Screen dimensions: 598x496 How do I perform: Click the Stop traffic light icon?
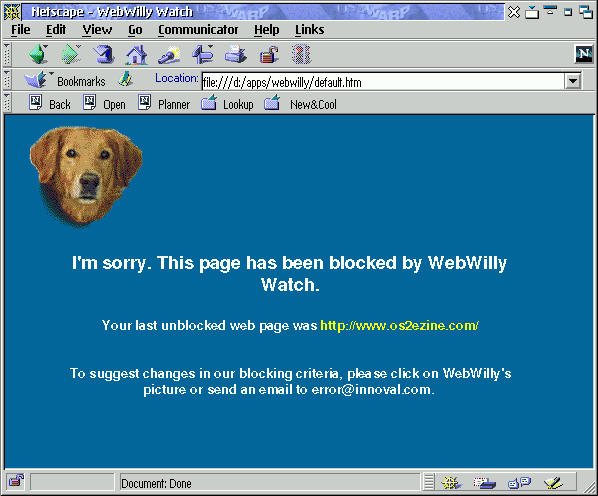(x=301, y=54)
